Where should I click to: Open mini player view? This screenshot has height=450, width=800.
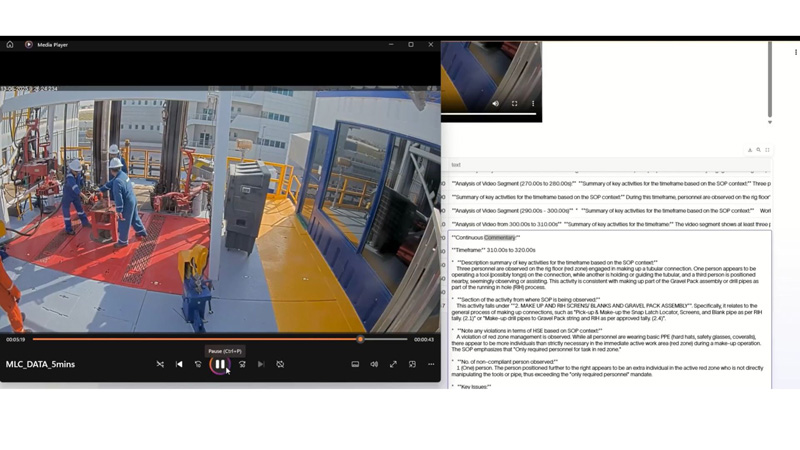coord(412,364)
